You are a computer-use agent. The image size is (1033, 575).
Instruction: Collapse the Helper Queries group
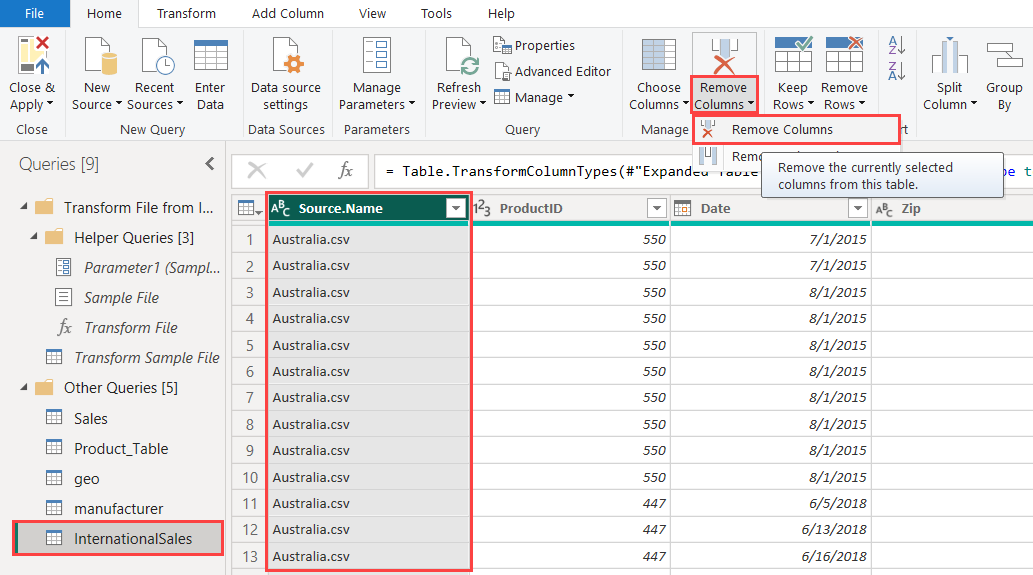(x=34, y=237)
